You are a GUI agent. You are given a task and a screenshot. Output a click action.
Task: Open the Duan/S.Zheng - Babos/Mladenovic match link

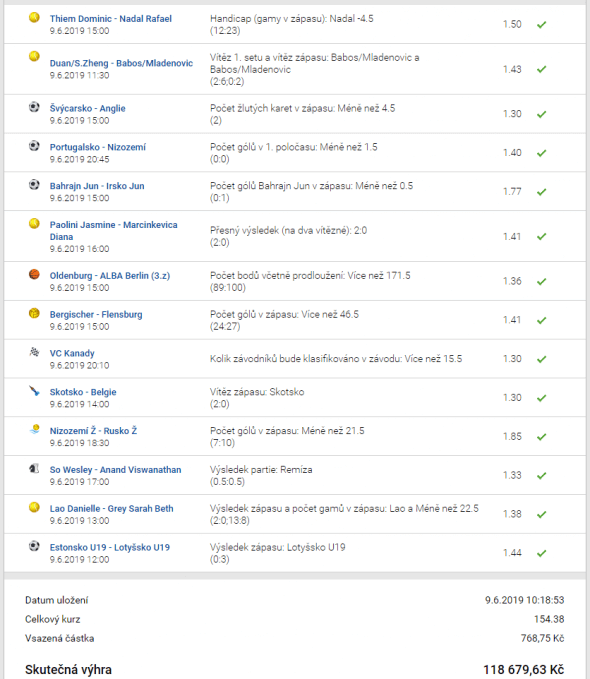[121, 63]
